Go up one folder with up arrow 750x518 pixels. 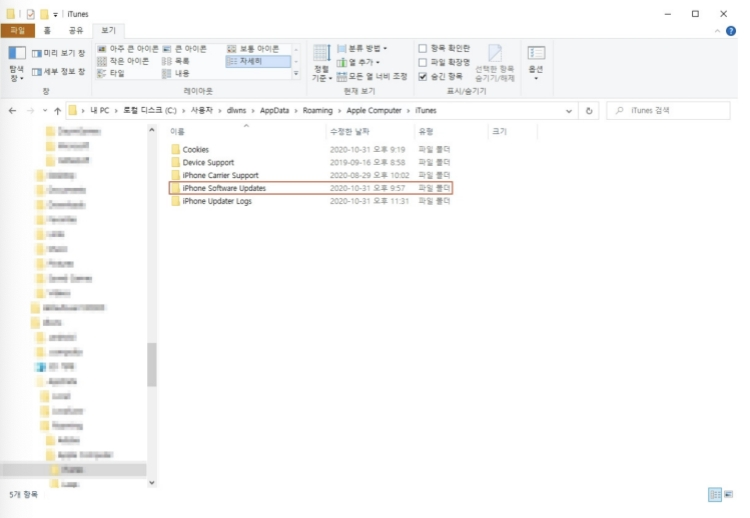tap(57, 110)
